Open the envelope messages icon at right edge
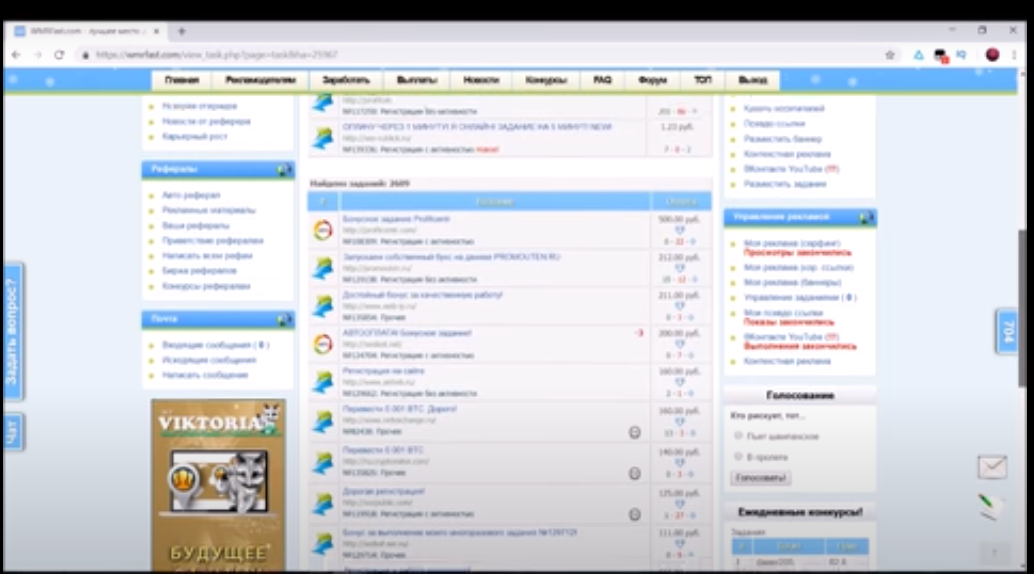 pyautogui.click(x=992, y=467)
